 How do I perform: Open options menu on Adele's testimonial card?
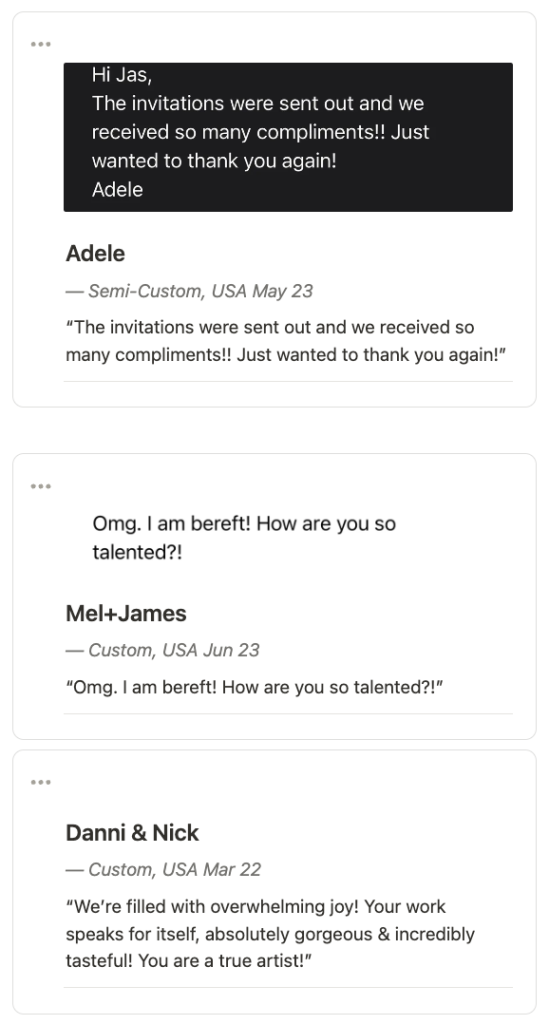40,44
